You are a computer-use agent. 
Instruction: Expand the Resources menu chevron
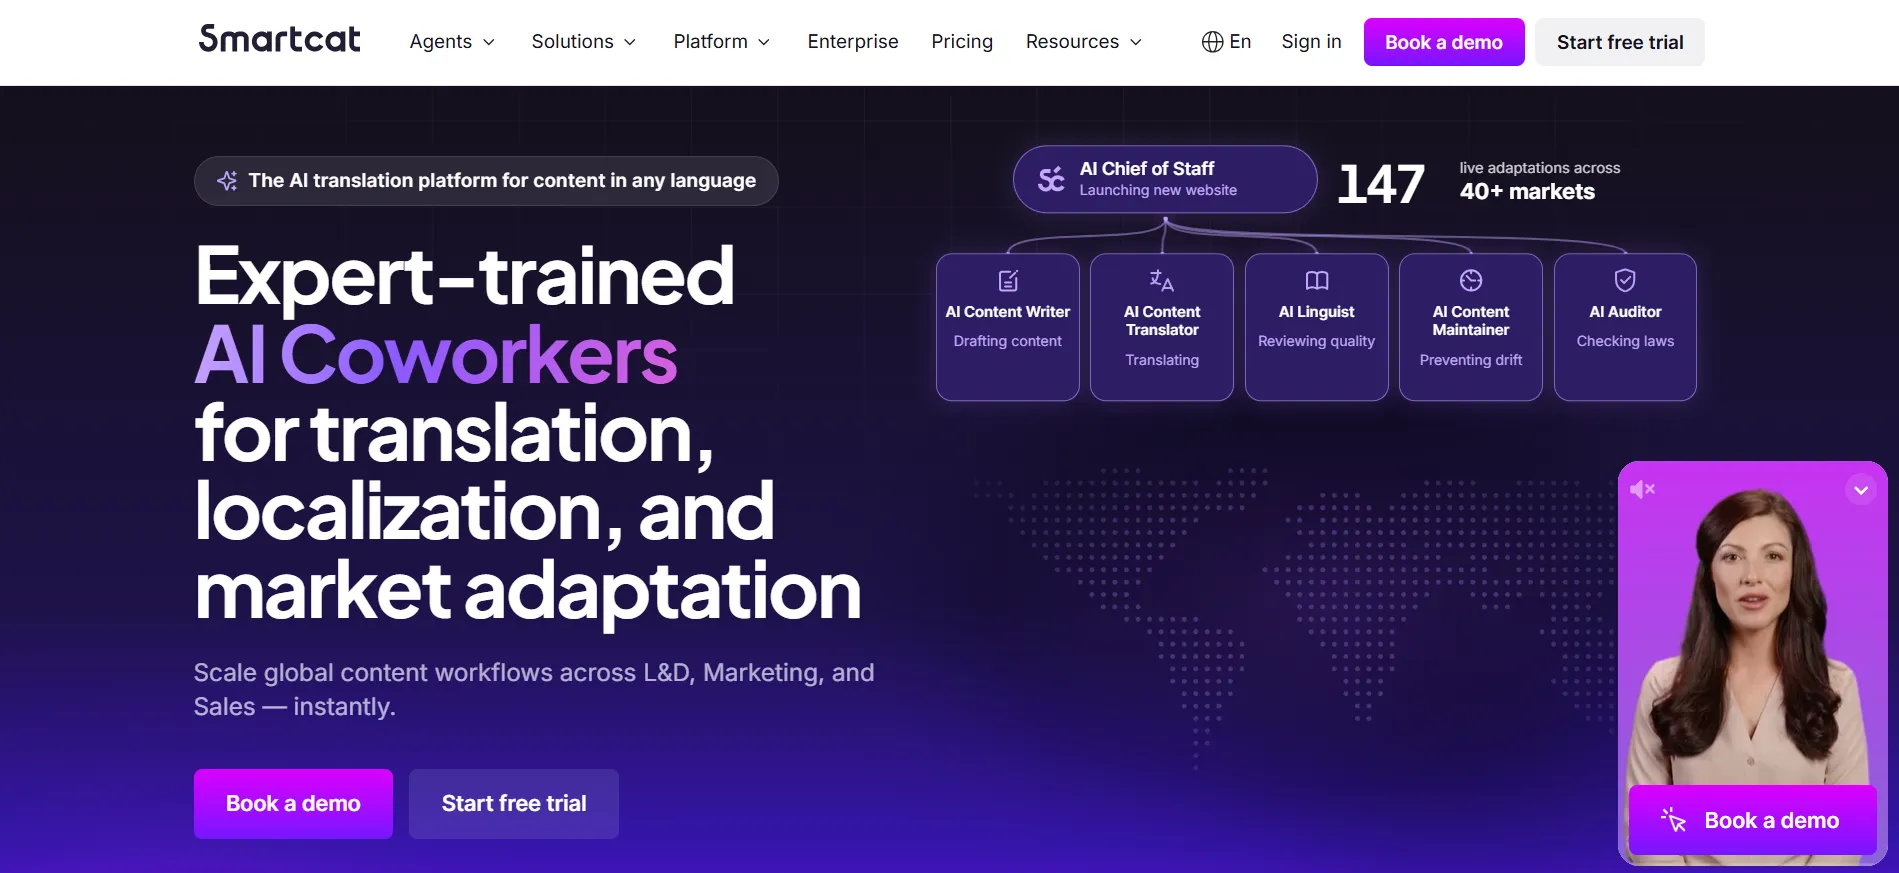(1136, 42)
